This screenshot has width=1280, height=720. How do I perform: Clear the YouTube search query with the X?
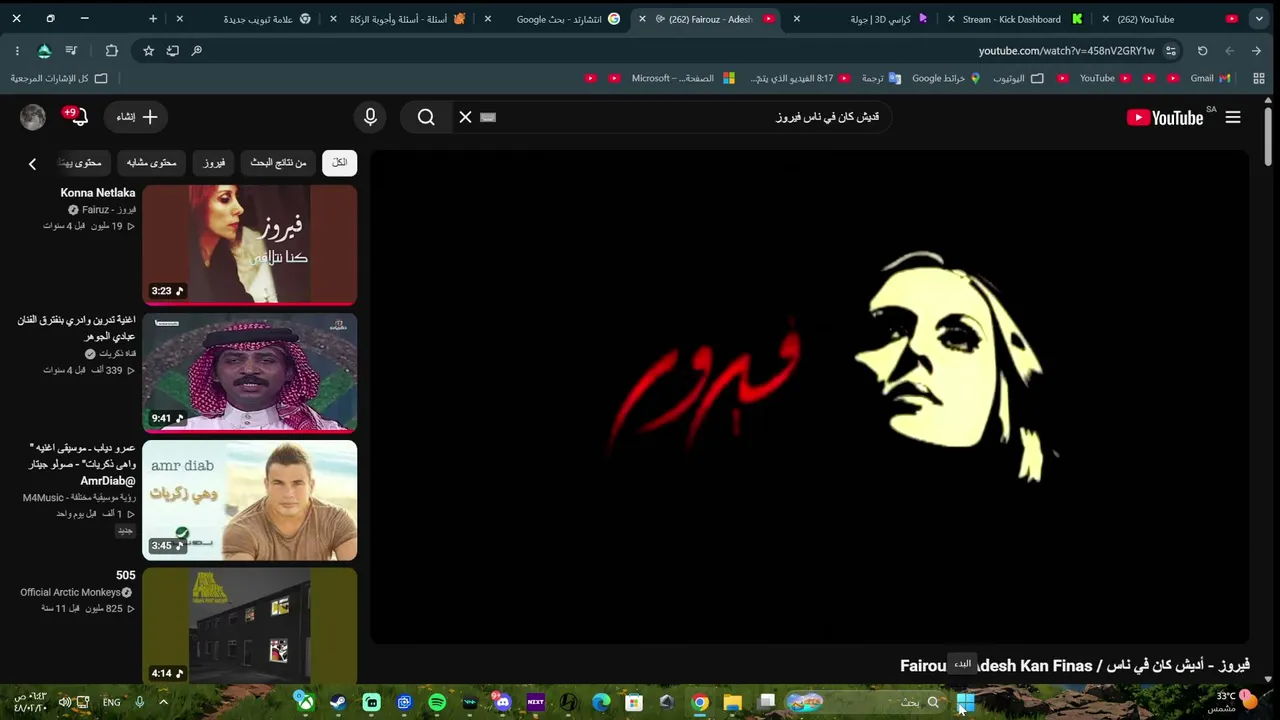(465, 117)
